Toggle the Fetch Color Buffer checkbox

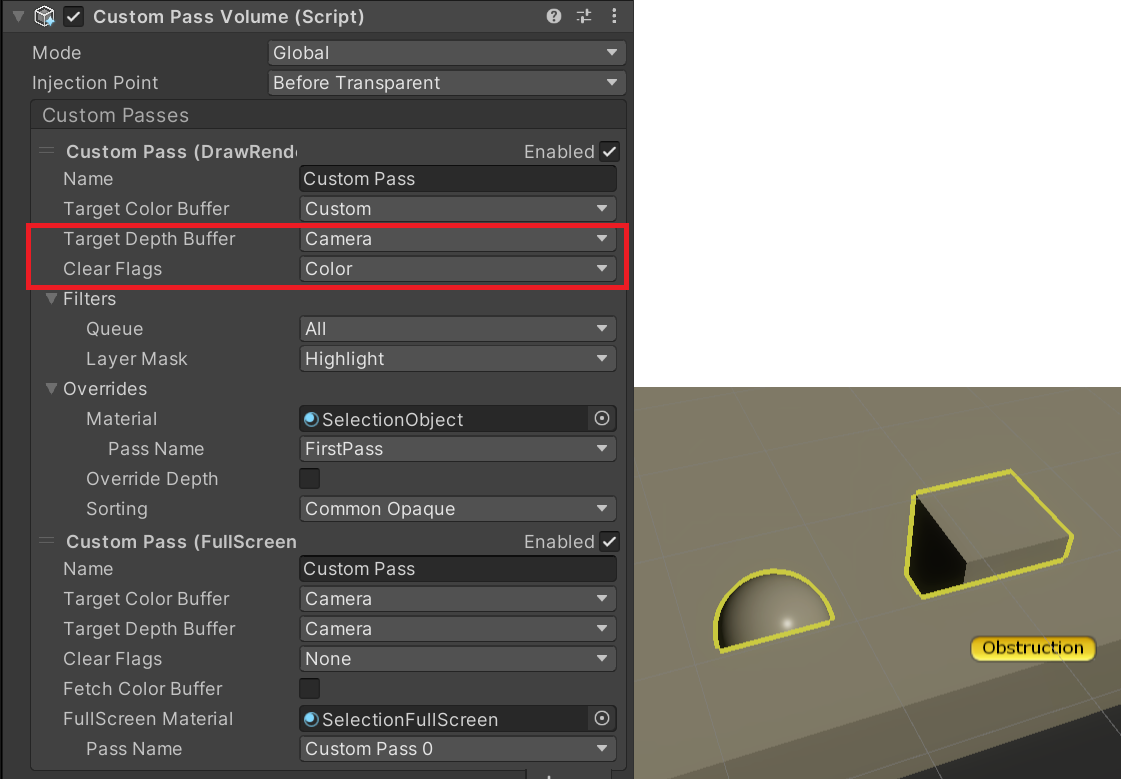(309, 689)
